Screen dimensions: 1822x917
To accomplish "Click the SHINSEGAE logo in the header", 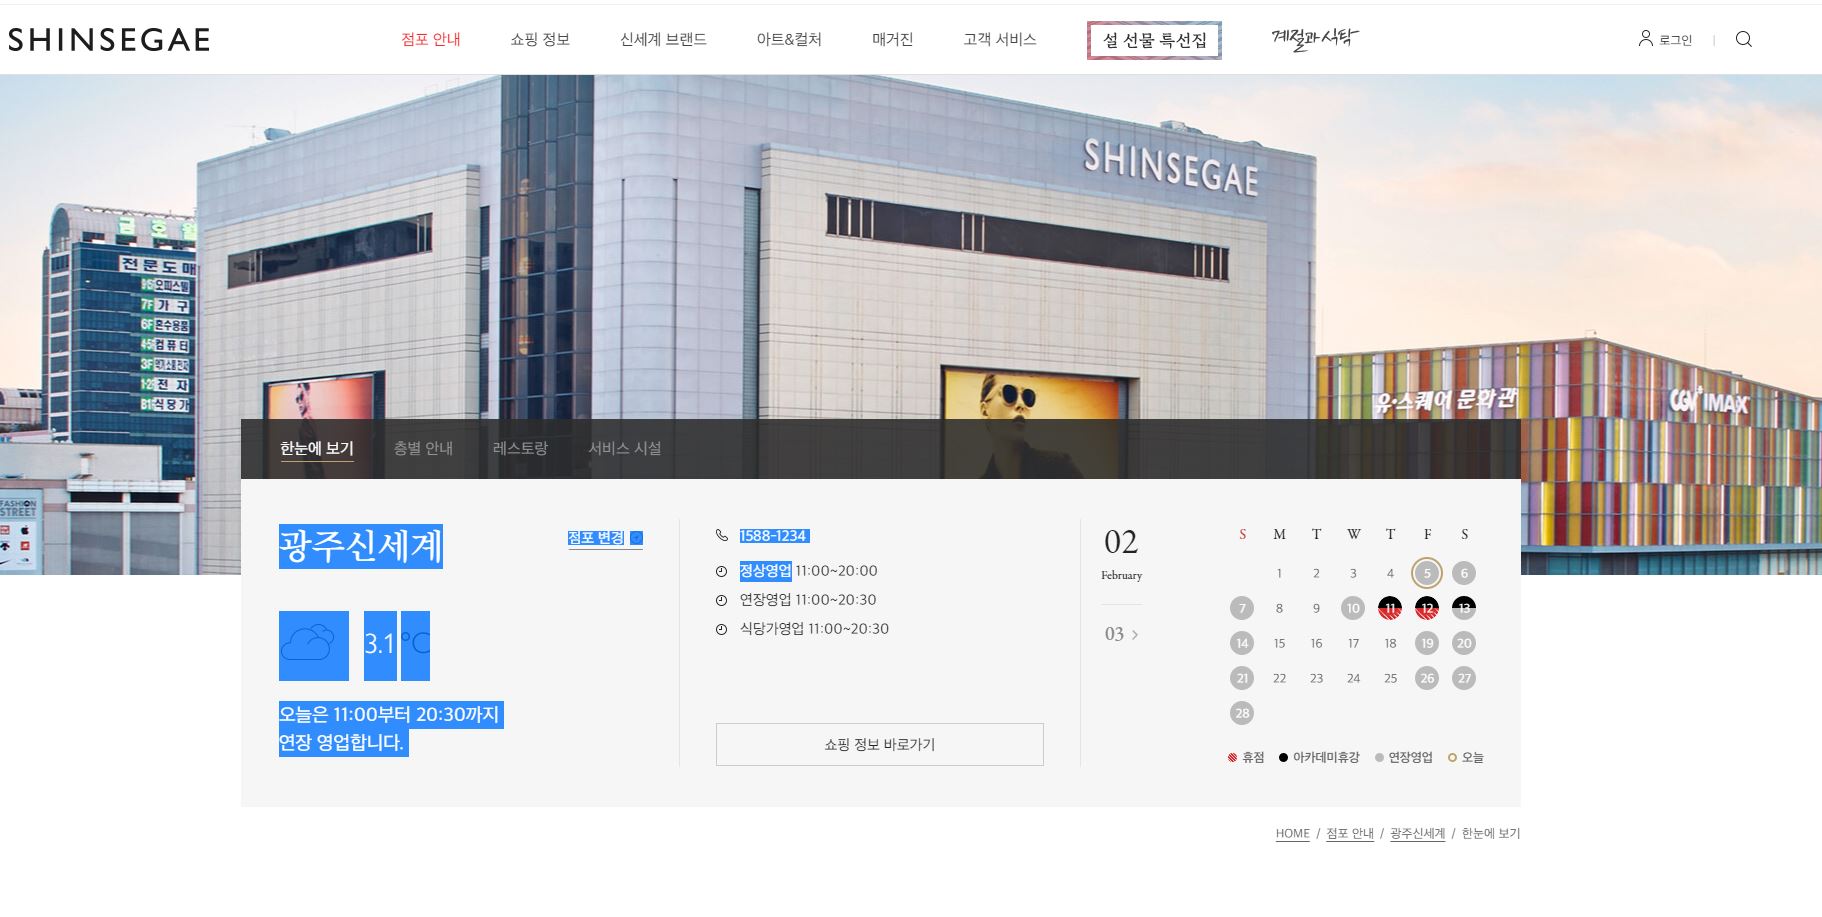I will tap(109, 40).
